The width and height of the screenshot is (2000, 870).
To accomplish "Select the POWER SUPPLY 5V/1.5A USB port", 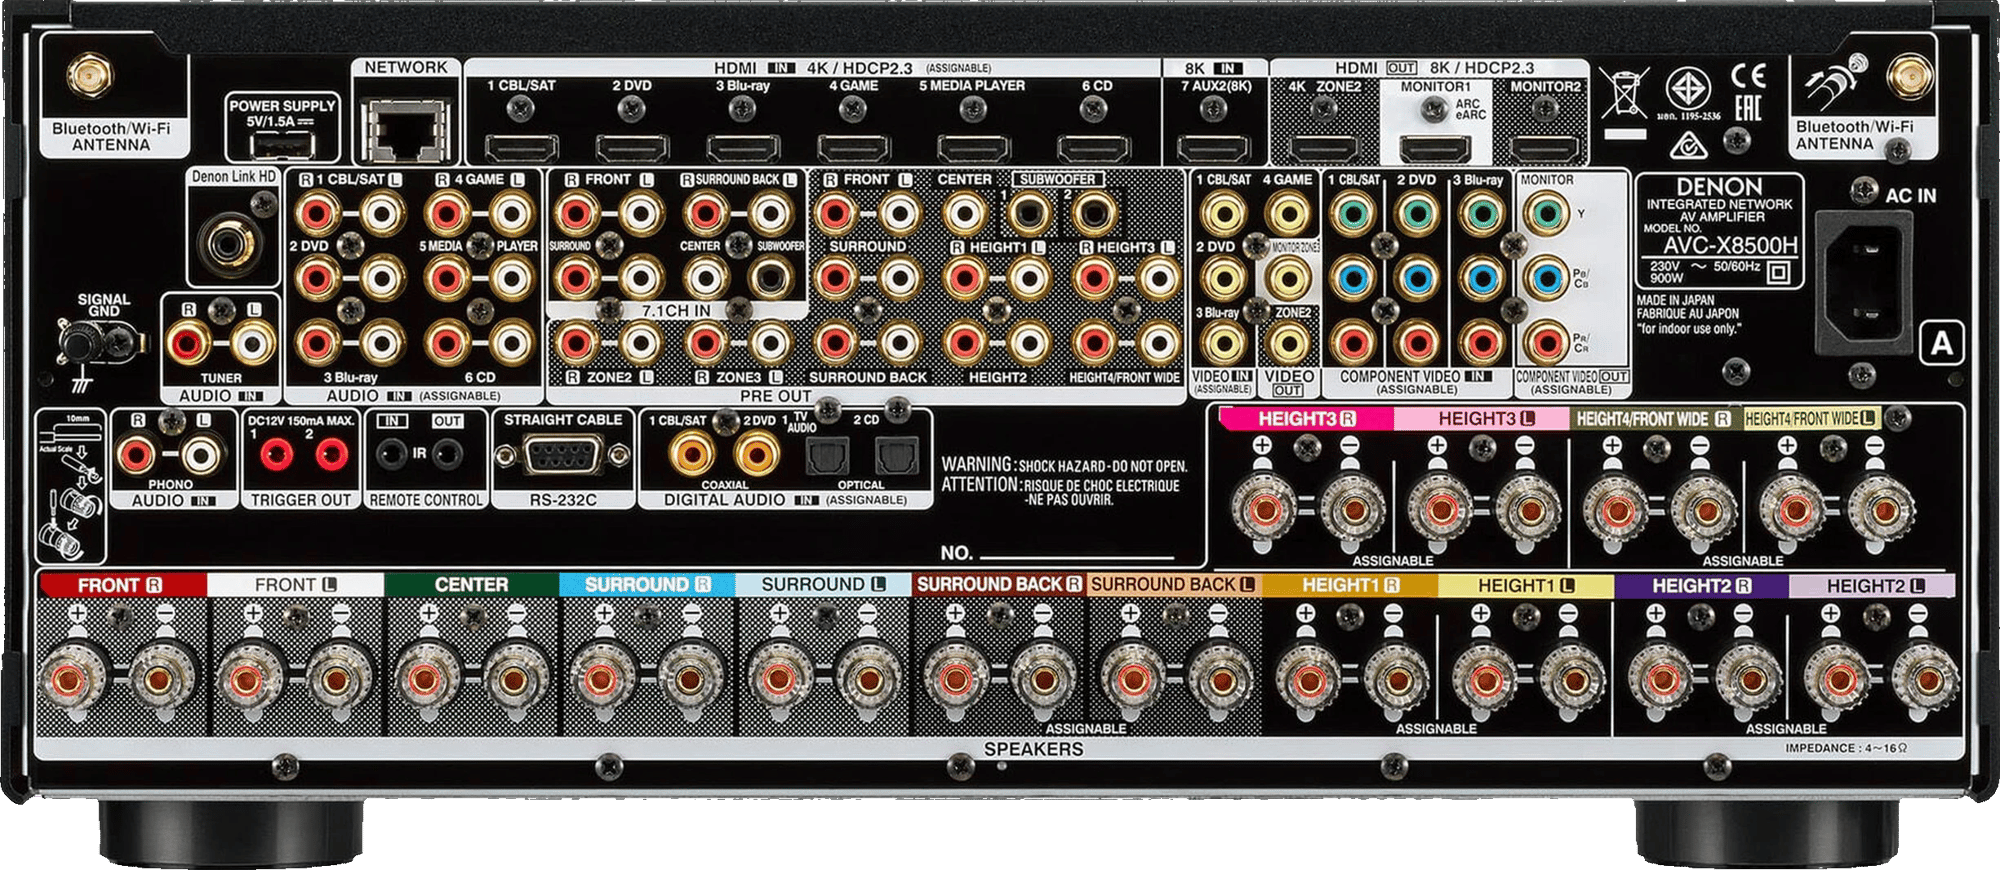I will click(x=281, y=146).
